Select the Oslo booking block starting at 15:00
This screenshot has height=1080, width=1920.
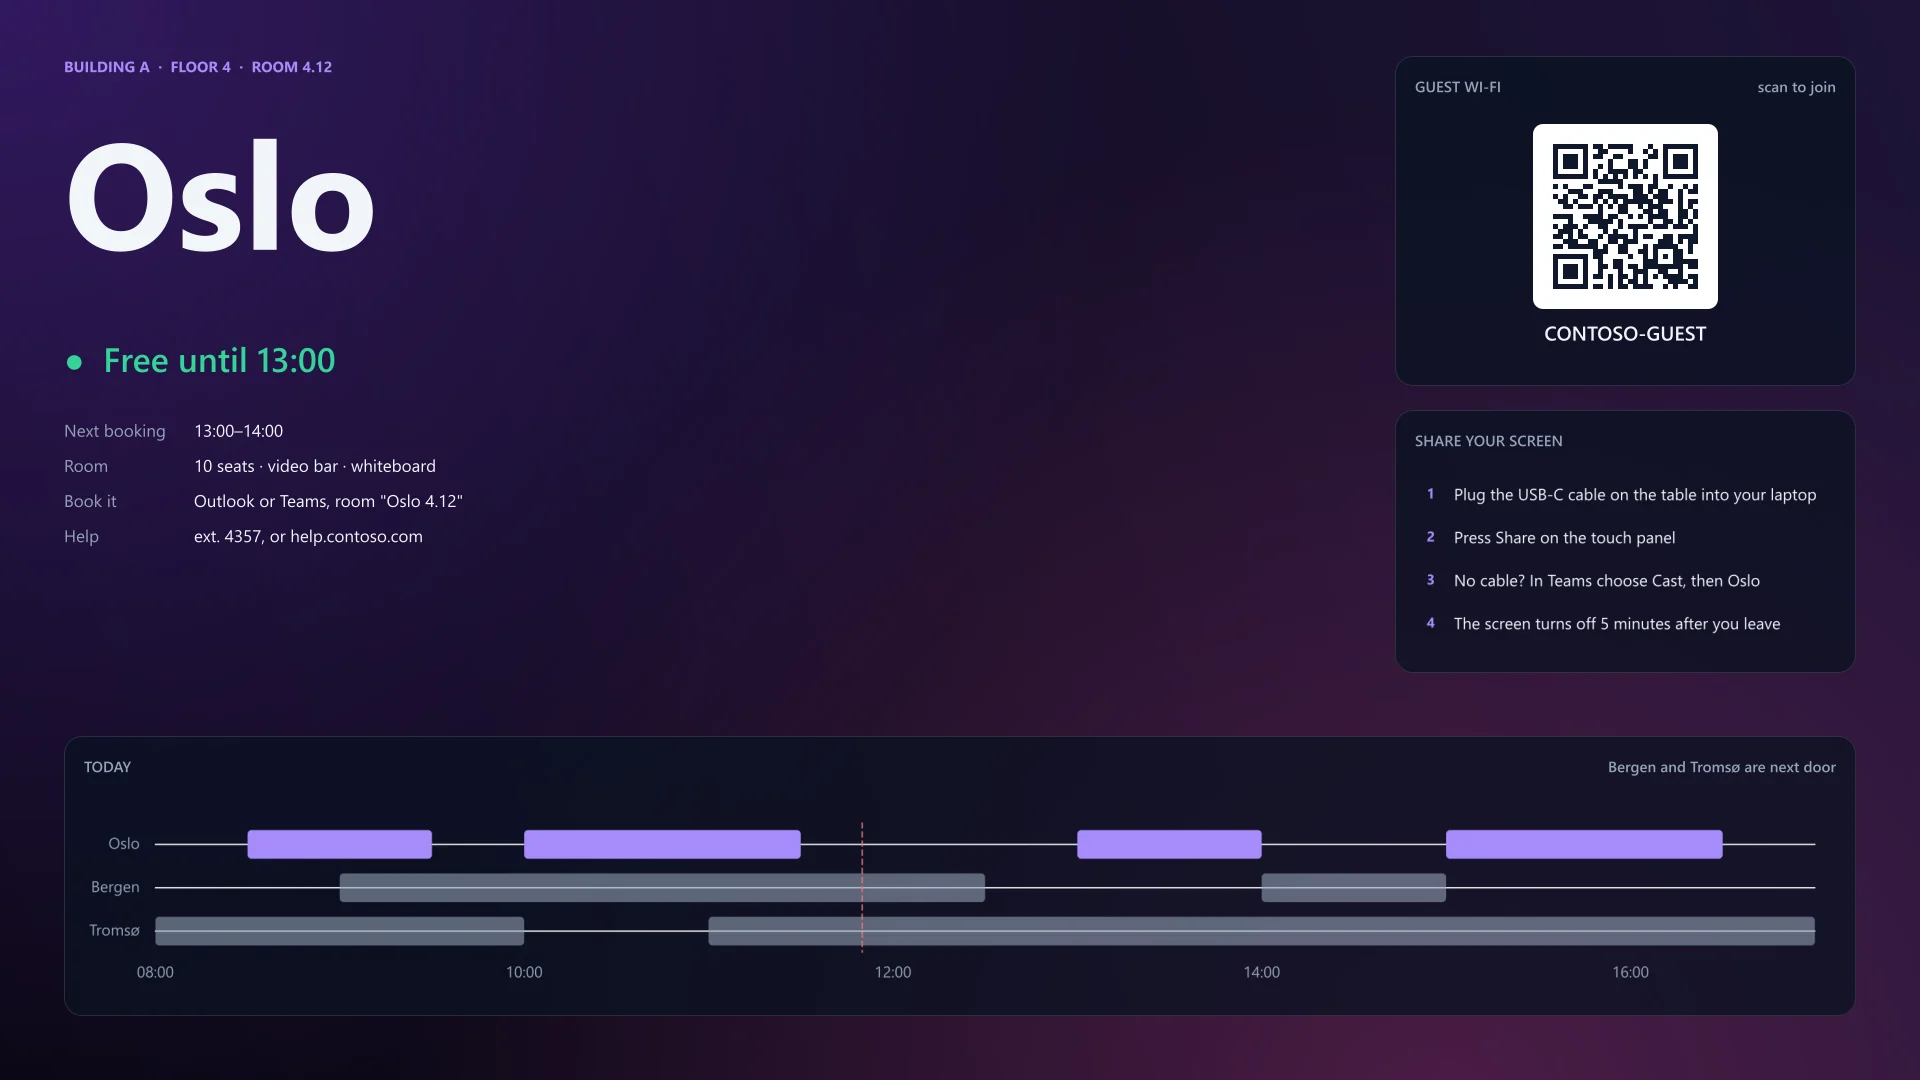pyautogui.click(x=1584, y=844)
